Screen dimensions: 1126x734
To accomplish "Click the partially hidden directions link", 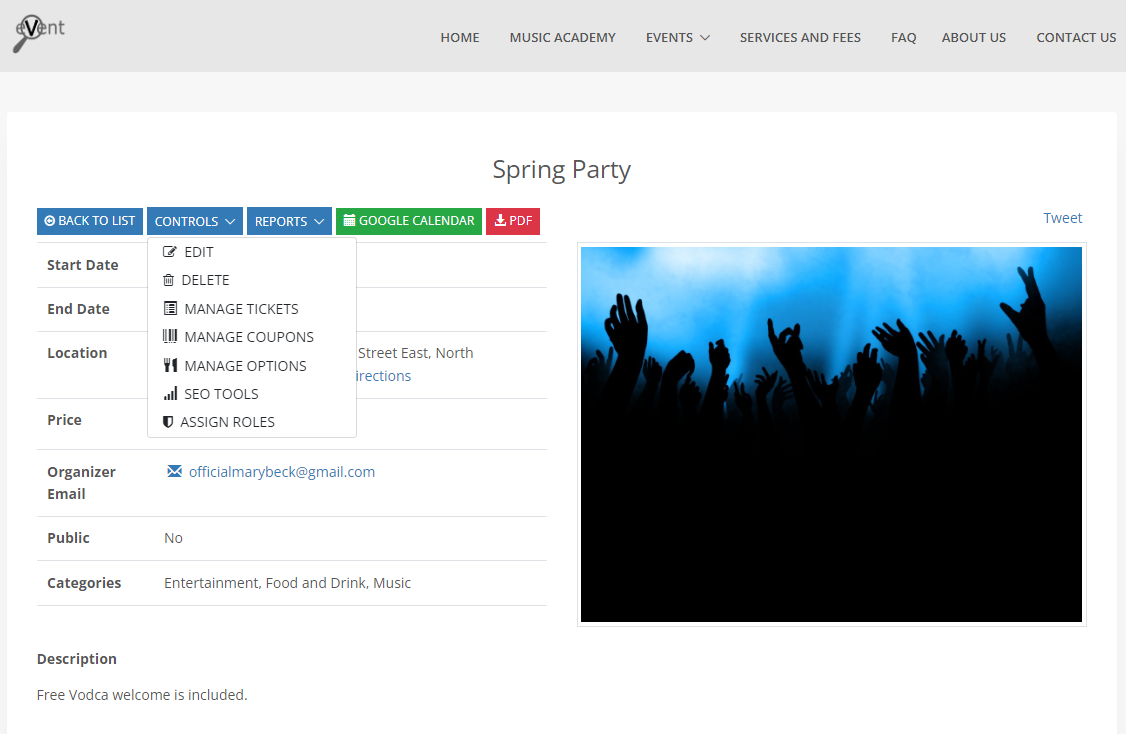I will coord(383,376).
